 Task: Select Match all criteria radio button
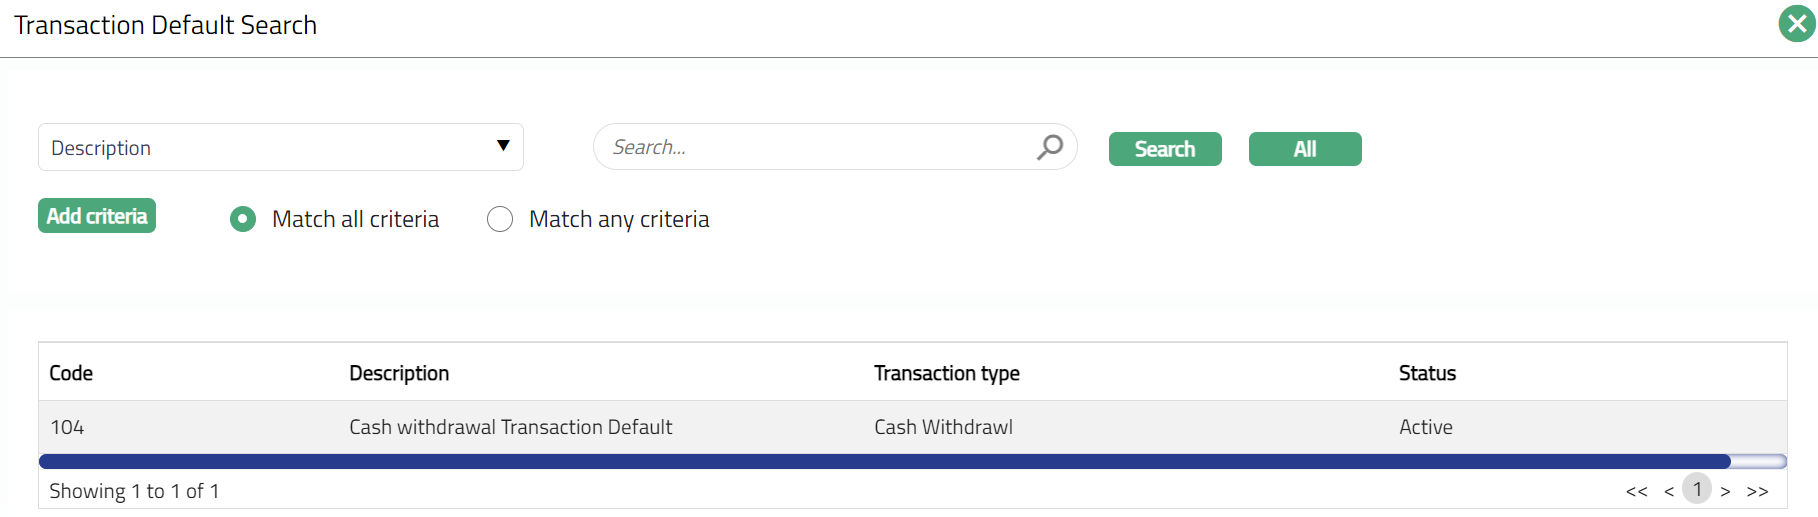[x=243, y=219]
